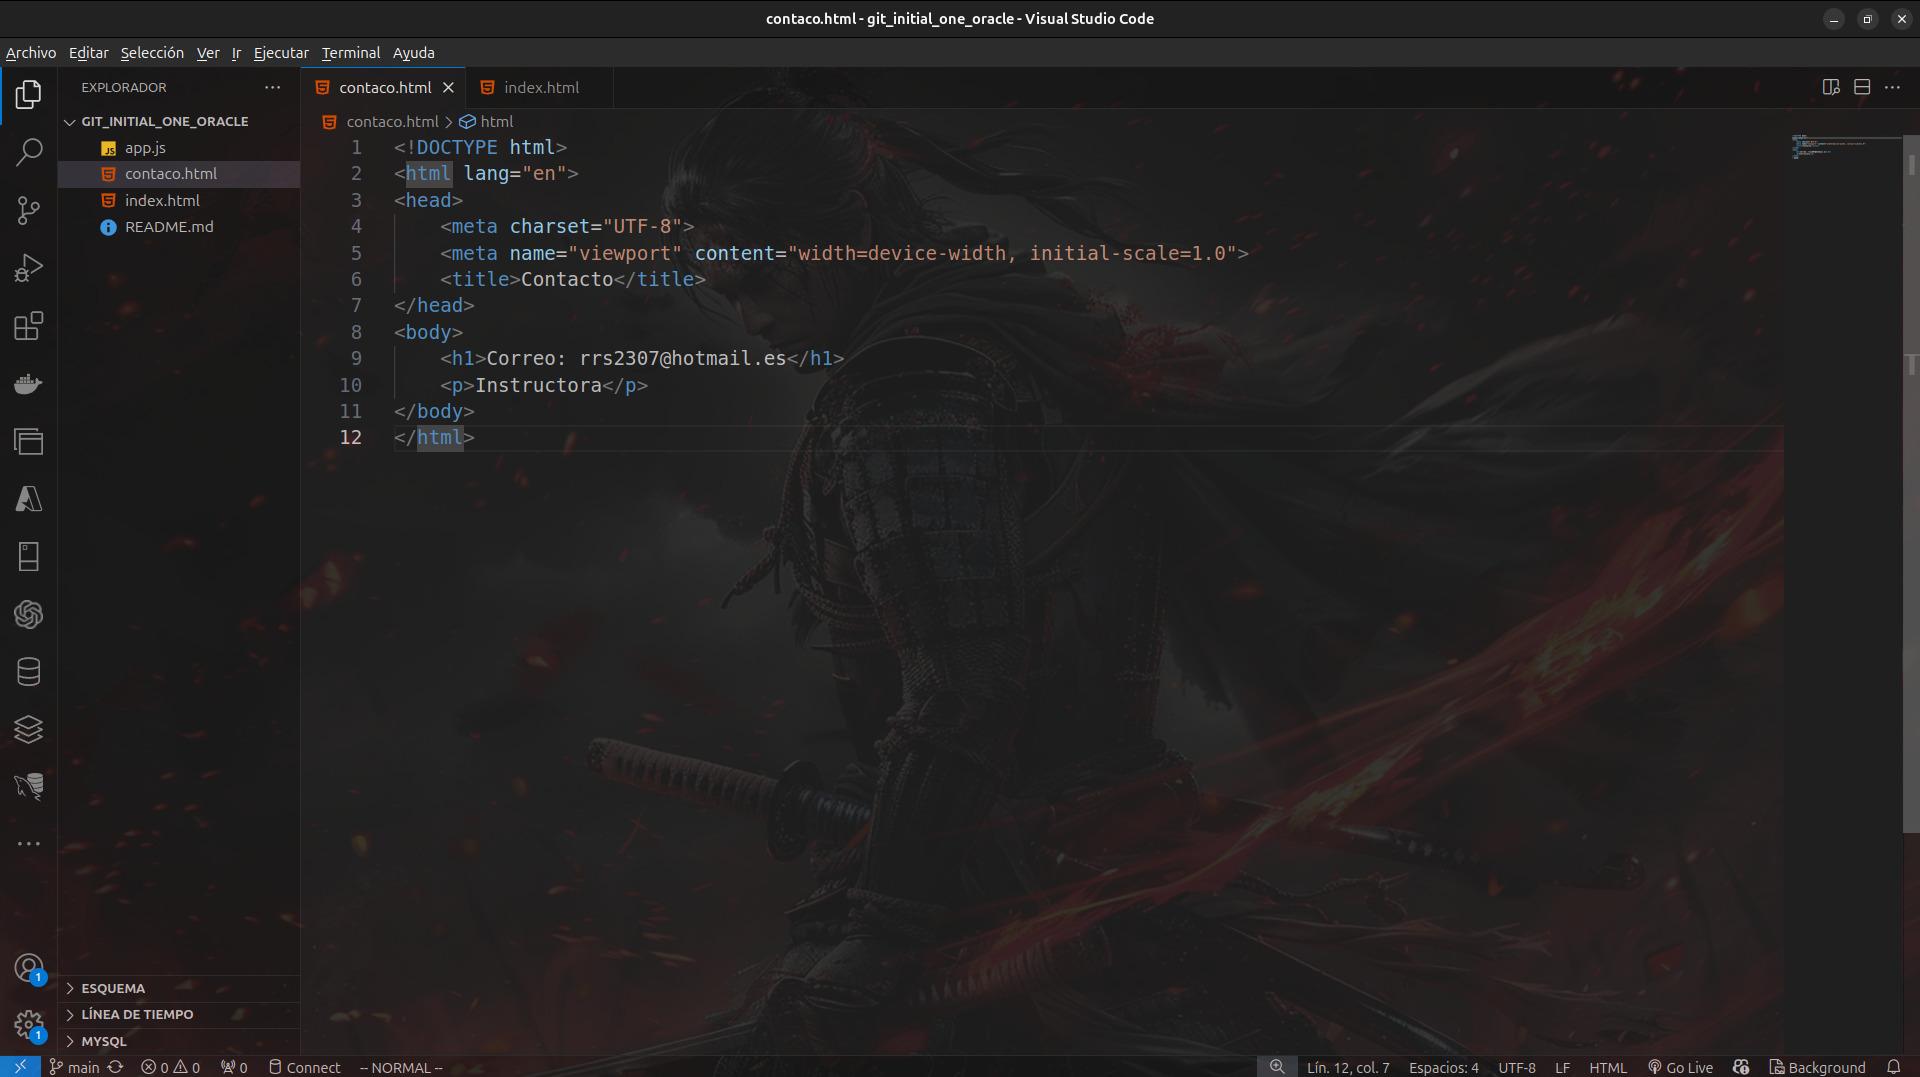
Task: Open the Extensions view icon
Action: [28, 326]
